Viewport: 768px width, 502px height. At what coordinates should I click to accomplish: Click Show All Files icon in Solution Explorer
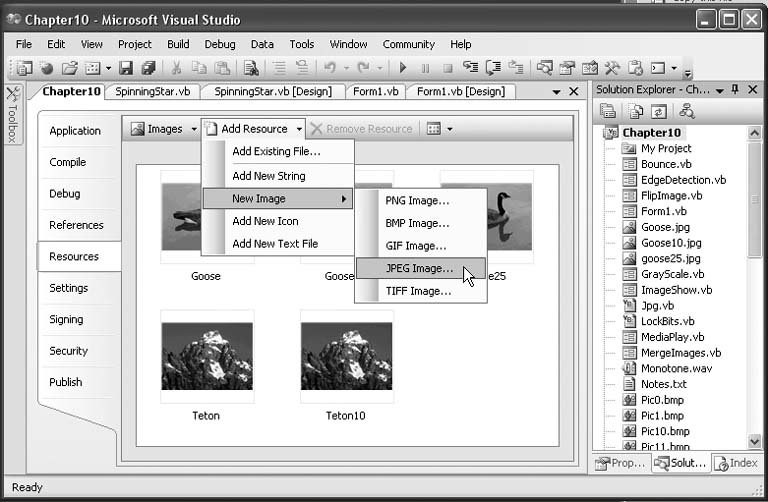(x=634, y=111)
